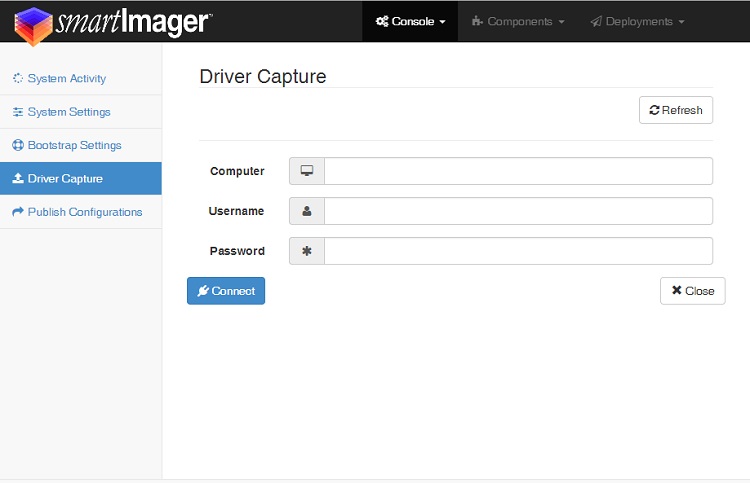Expand the Components dropdown menu
The height and width of the screenshot is (483, 750).
(517, 21)
